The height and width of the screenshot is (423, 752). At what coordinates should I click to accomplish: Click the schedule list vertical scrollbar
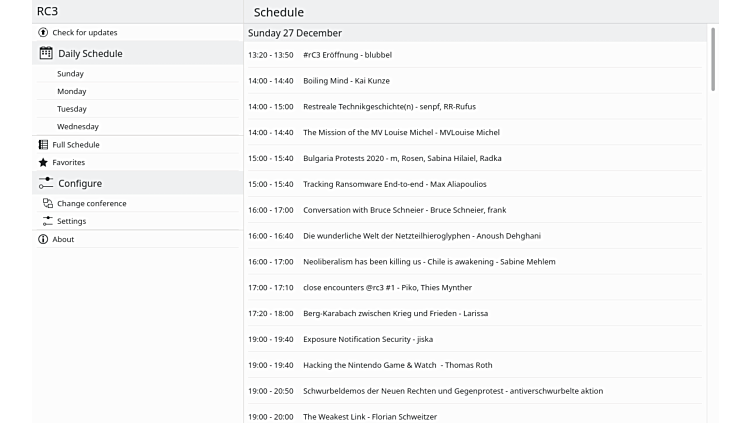tap(713, 60)
